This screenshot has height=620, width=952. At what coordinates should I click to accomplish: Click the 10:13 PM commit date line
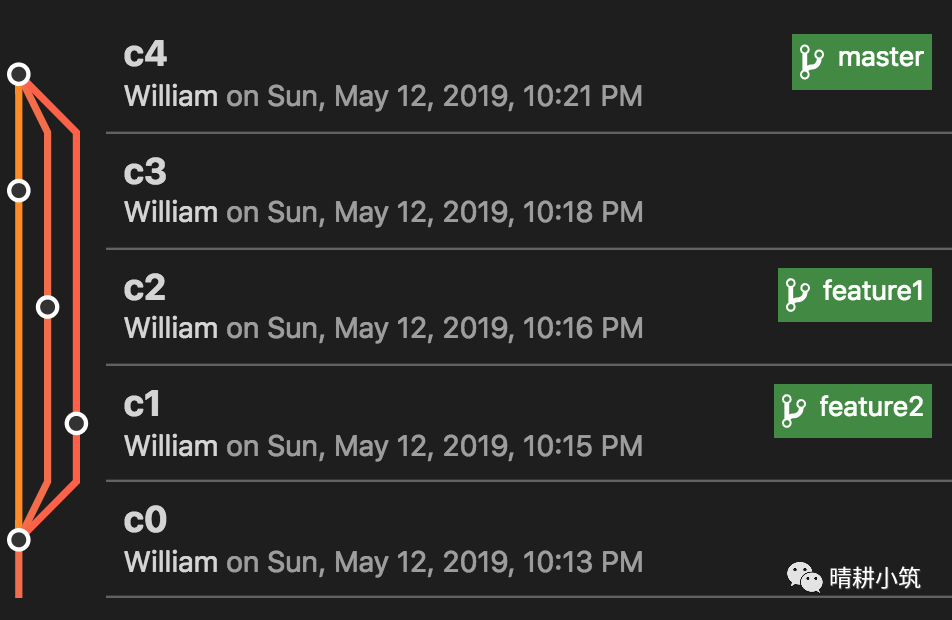(x=383, y=562)
